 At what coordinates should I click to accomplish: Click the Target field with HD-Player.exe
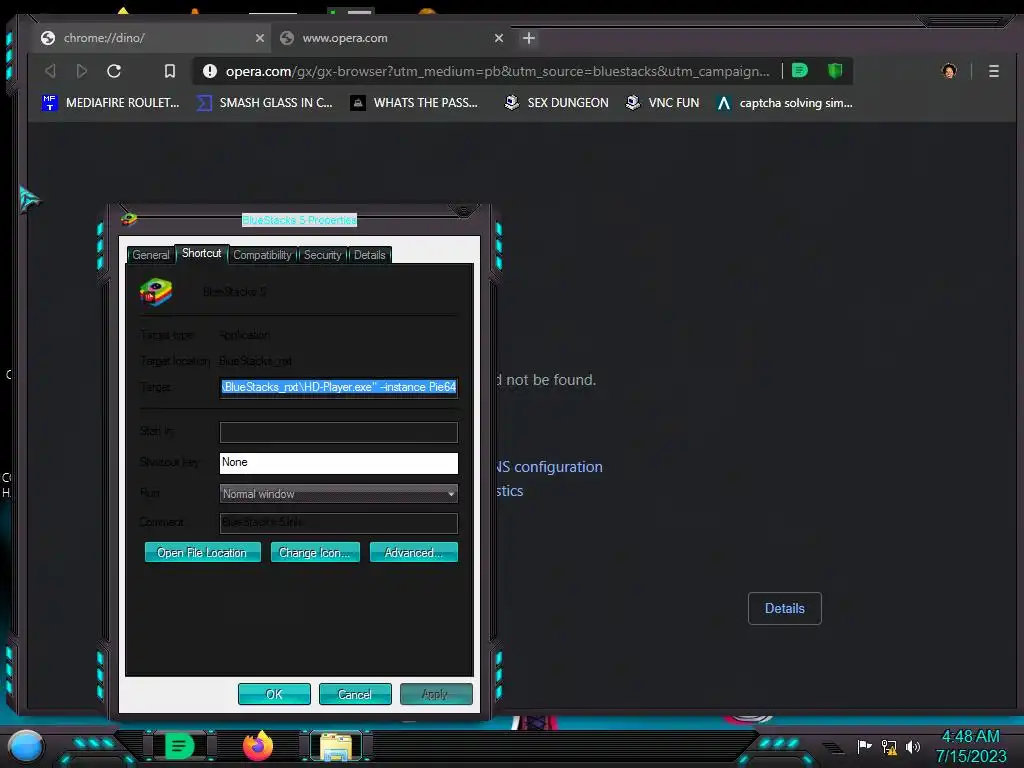coord(338,387)
